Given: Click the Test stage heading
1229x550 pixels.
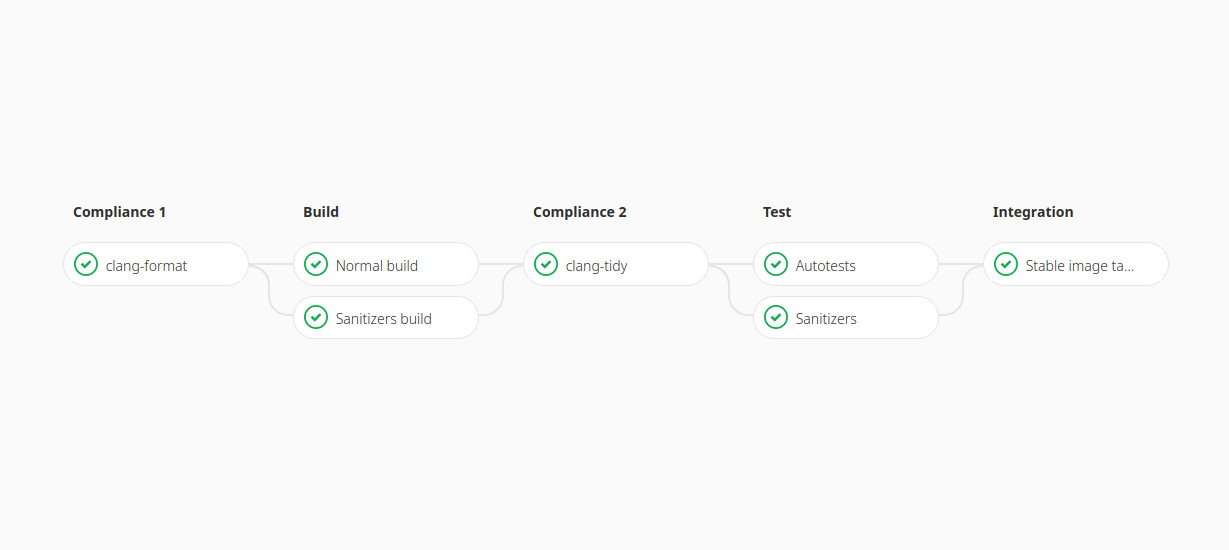Looking at the screenshot, I should pos(777,212).
